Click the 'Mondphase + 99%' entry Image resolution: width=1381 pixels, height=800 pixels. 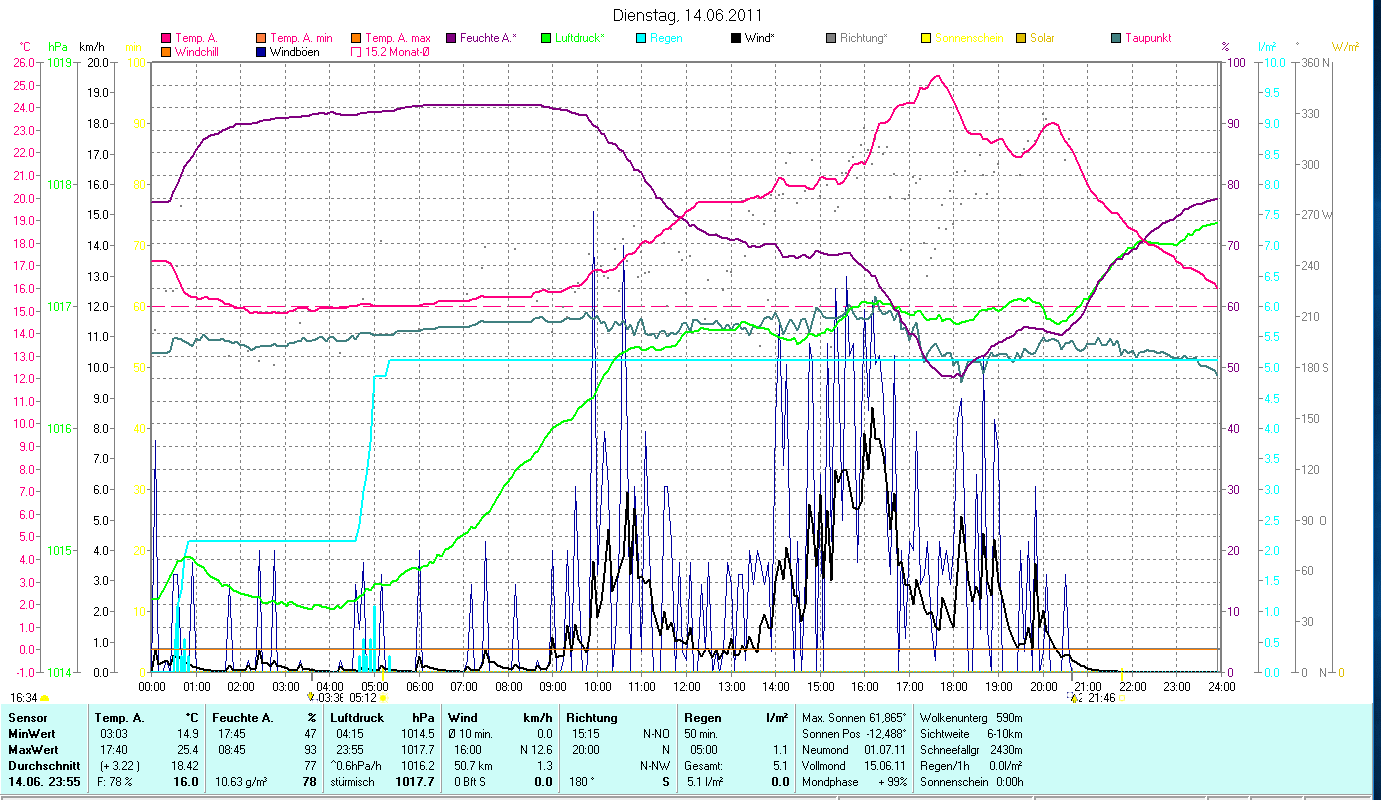point(854,782)
